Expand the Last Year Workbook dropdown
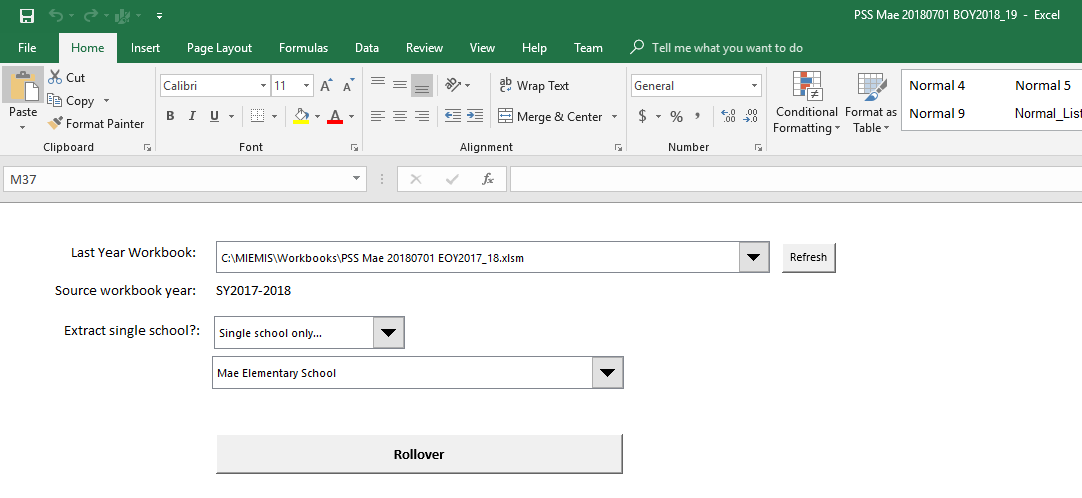This screenshot has height=498, width=1082. click(753, 258)
